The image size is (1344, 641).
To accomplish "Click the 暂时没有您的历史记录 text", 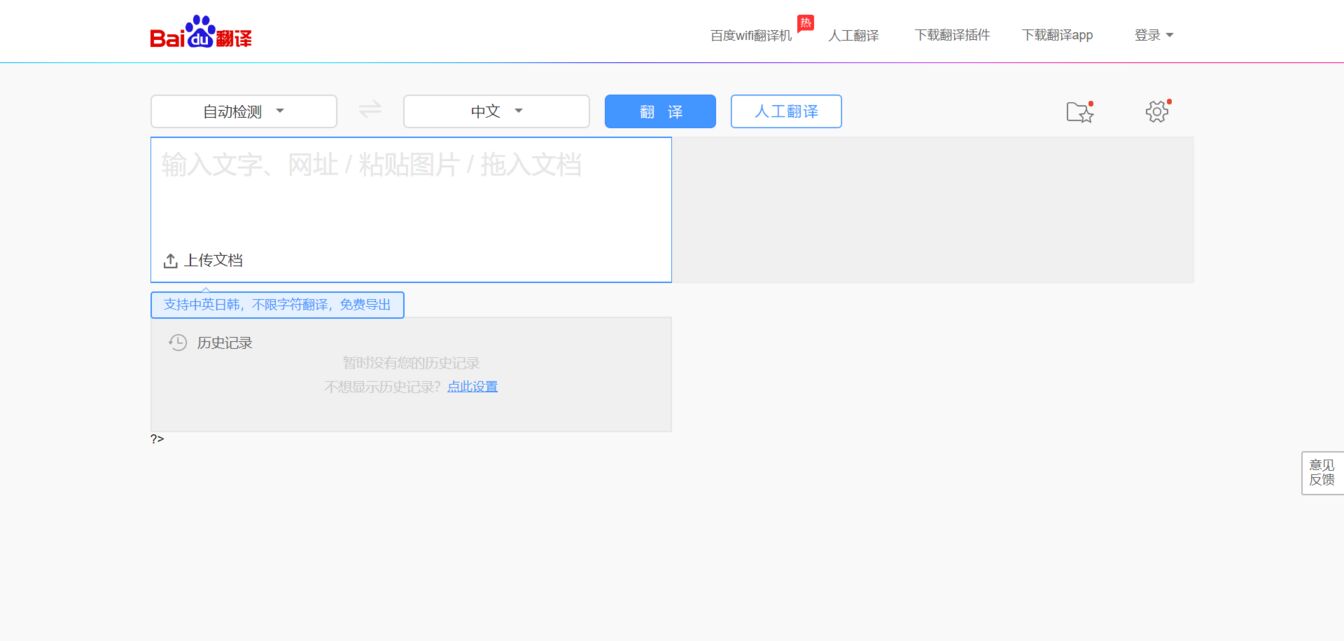I will click(411, 363).
